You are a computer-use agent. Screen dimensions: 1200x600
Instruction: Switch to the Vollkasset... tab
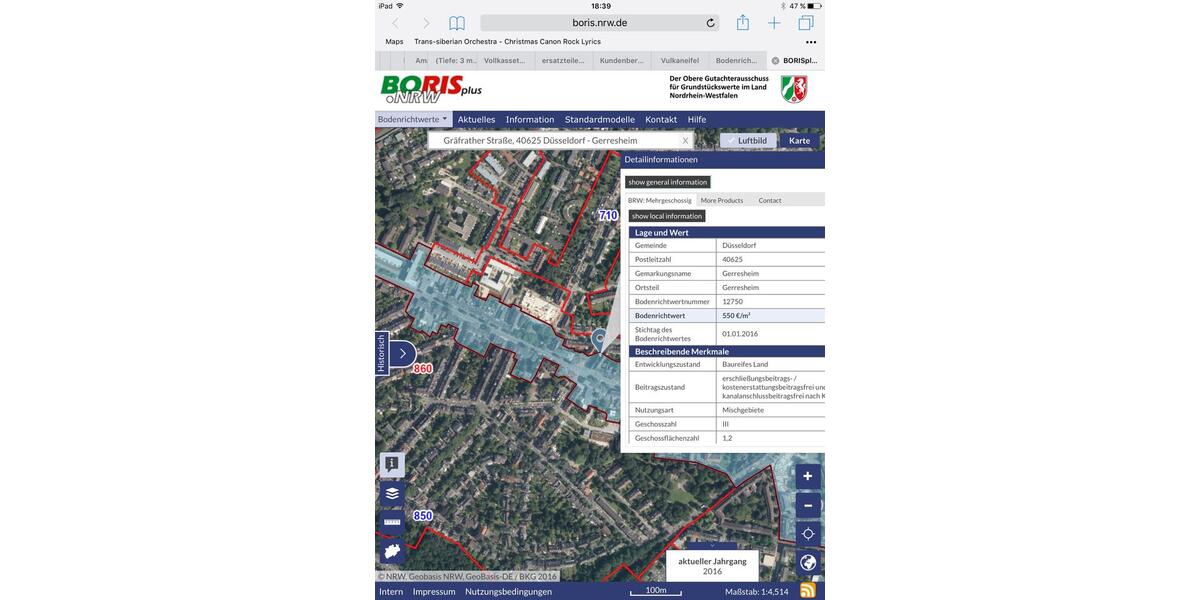point(505,61)
